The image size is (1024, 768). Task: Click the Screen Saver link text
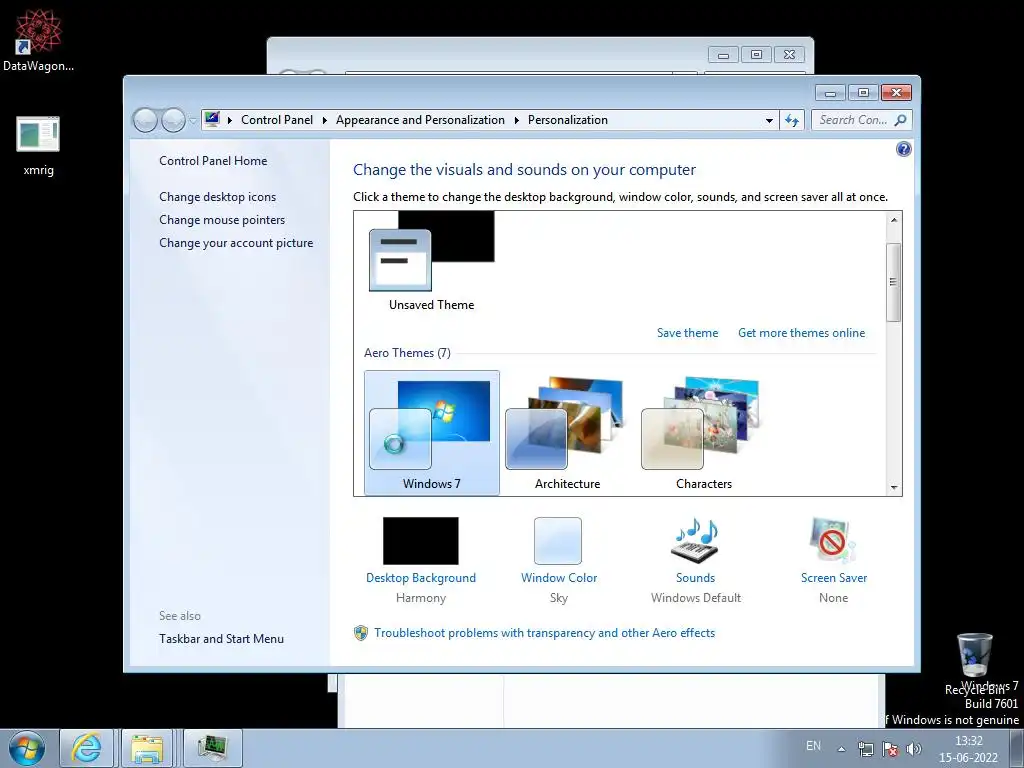tap(833, 577)
